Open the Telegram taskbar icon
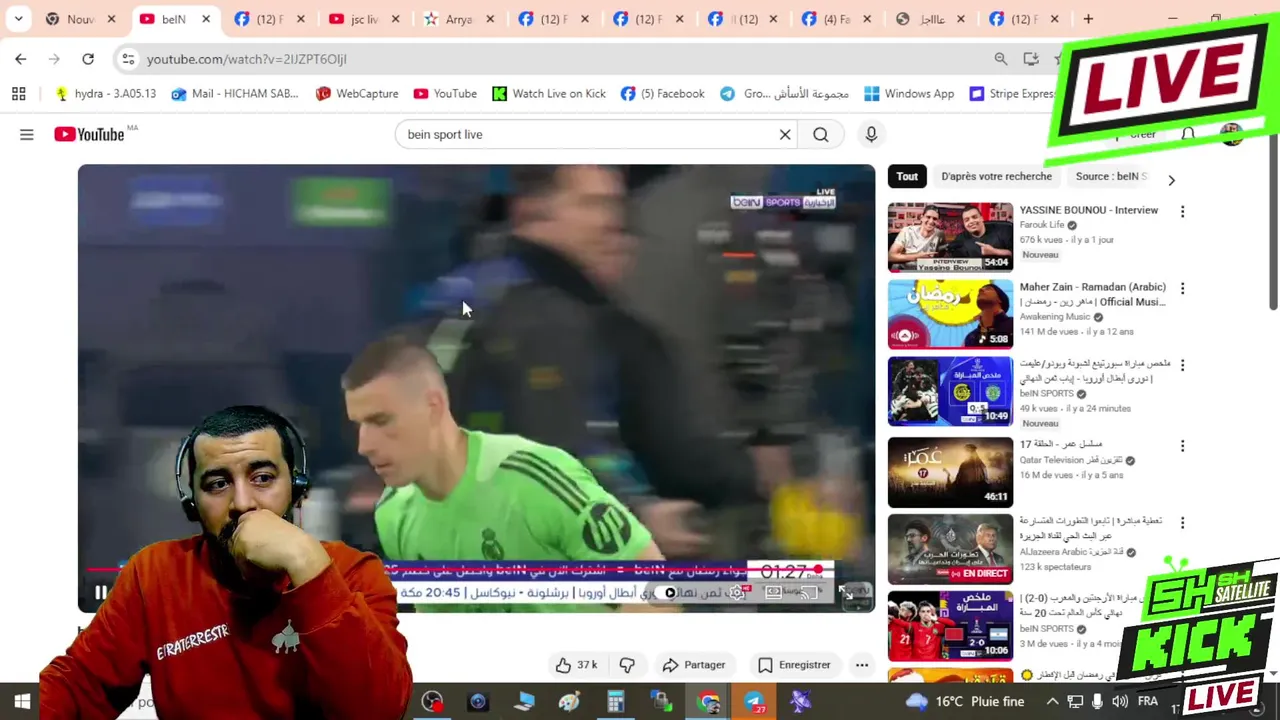Screen dimensions: 1280x720 click(x=755, y=702)
